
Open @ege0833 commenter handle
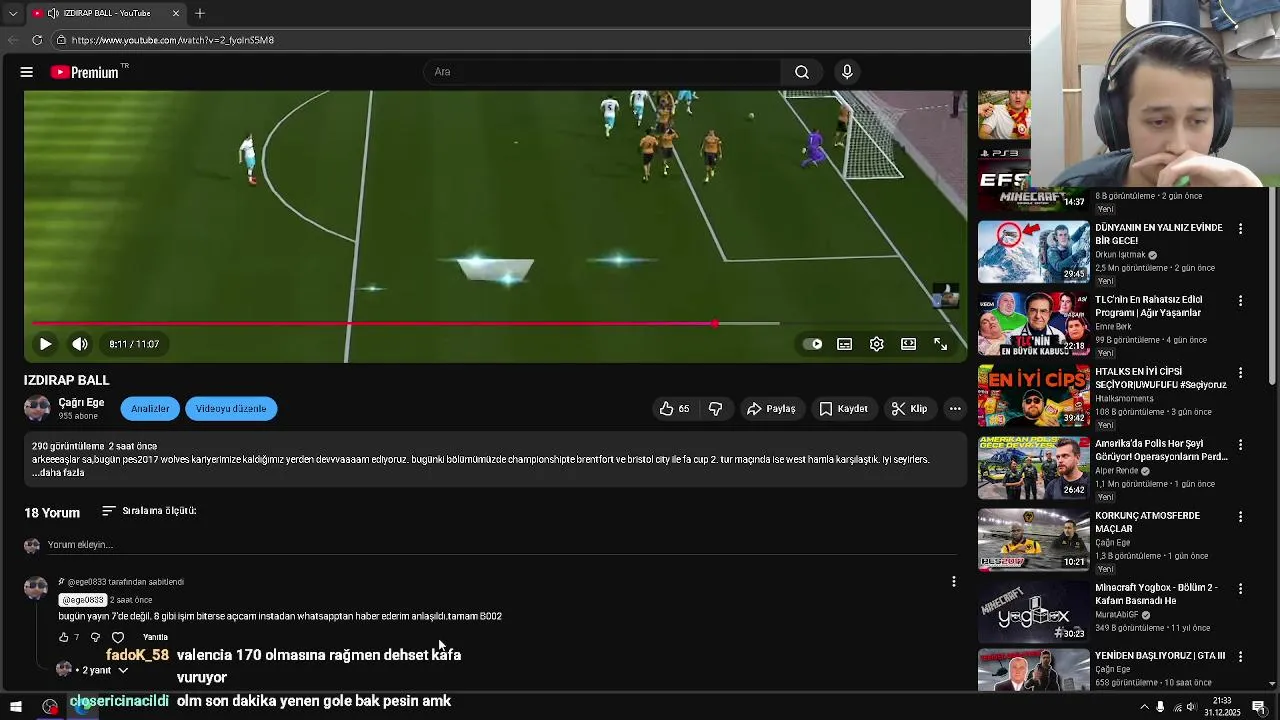pos(82,600)
